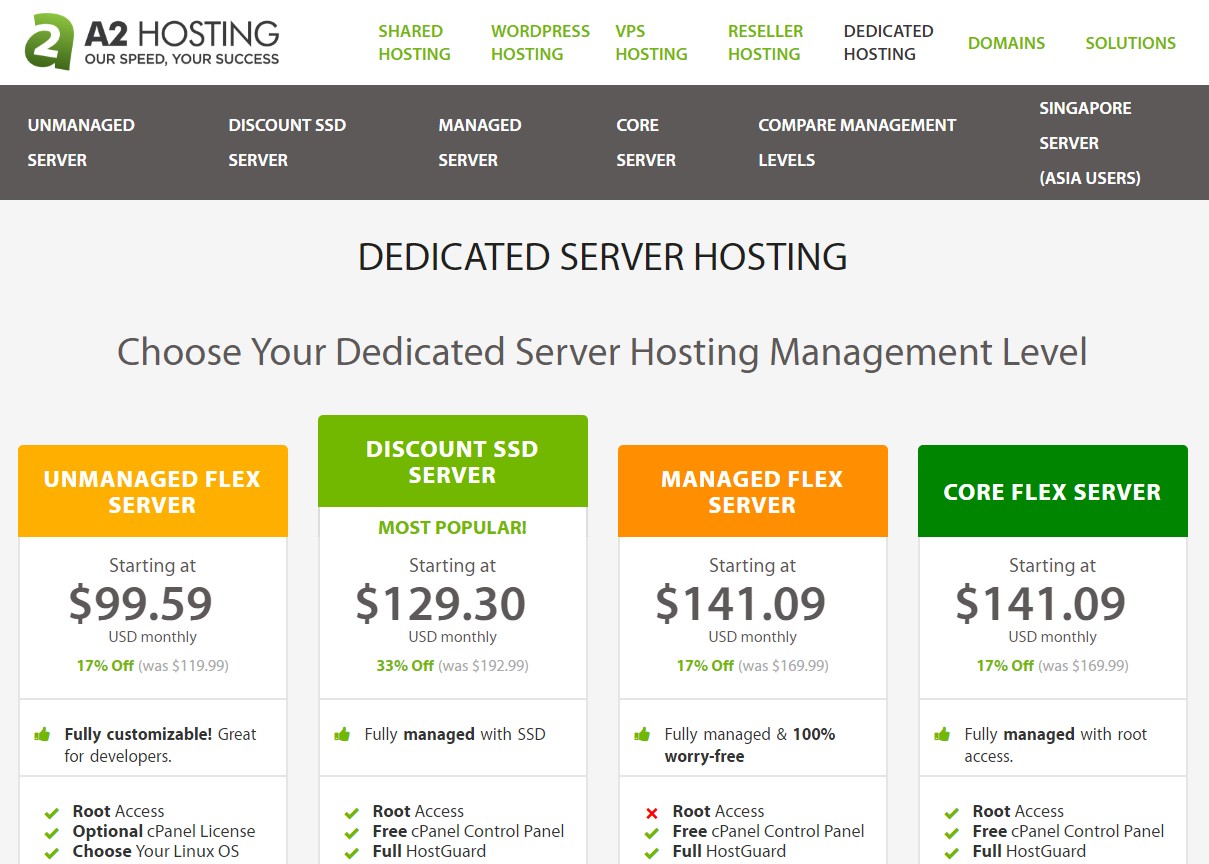This screenshot has height=864, width=1209.
Task: Open Reseller Hosting menu
Action: click(765, 43)
